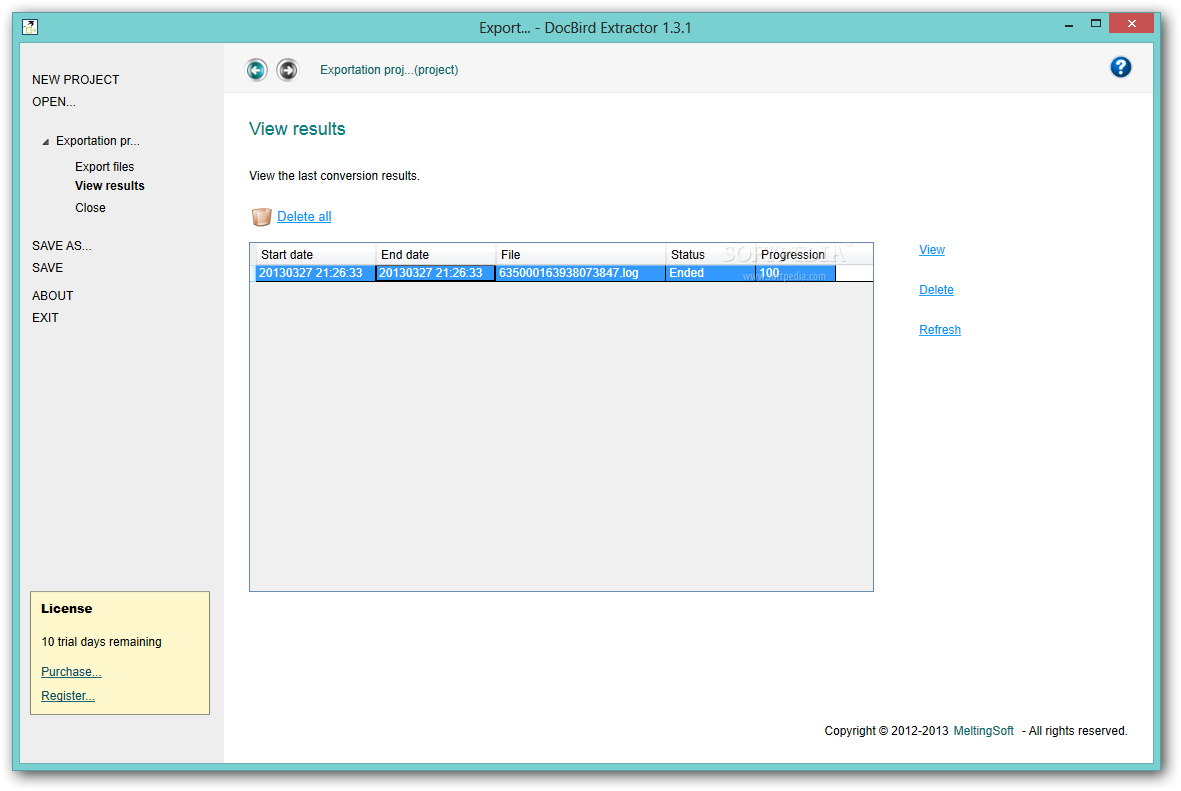Screen dimensions: 1181x791
Task: Click SAVE in the sidebar
Action: coord(47,267)
